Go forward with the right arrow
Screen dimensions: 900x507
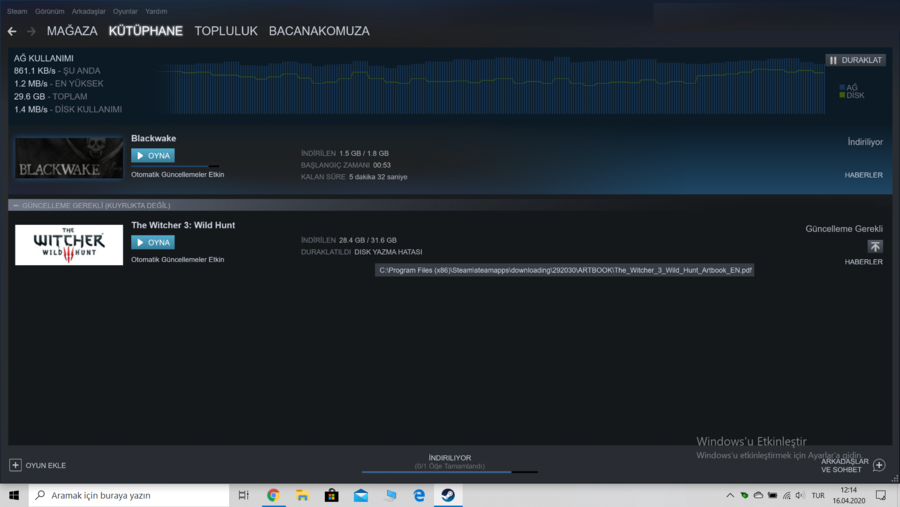[31, 32]
